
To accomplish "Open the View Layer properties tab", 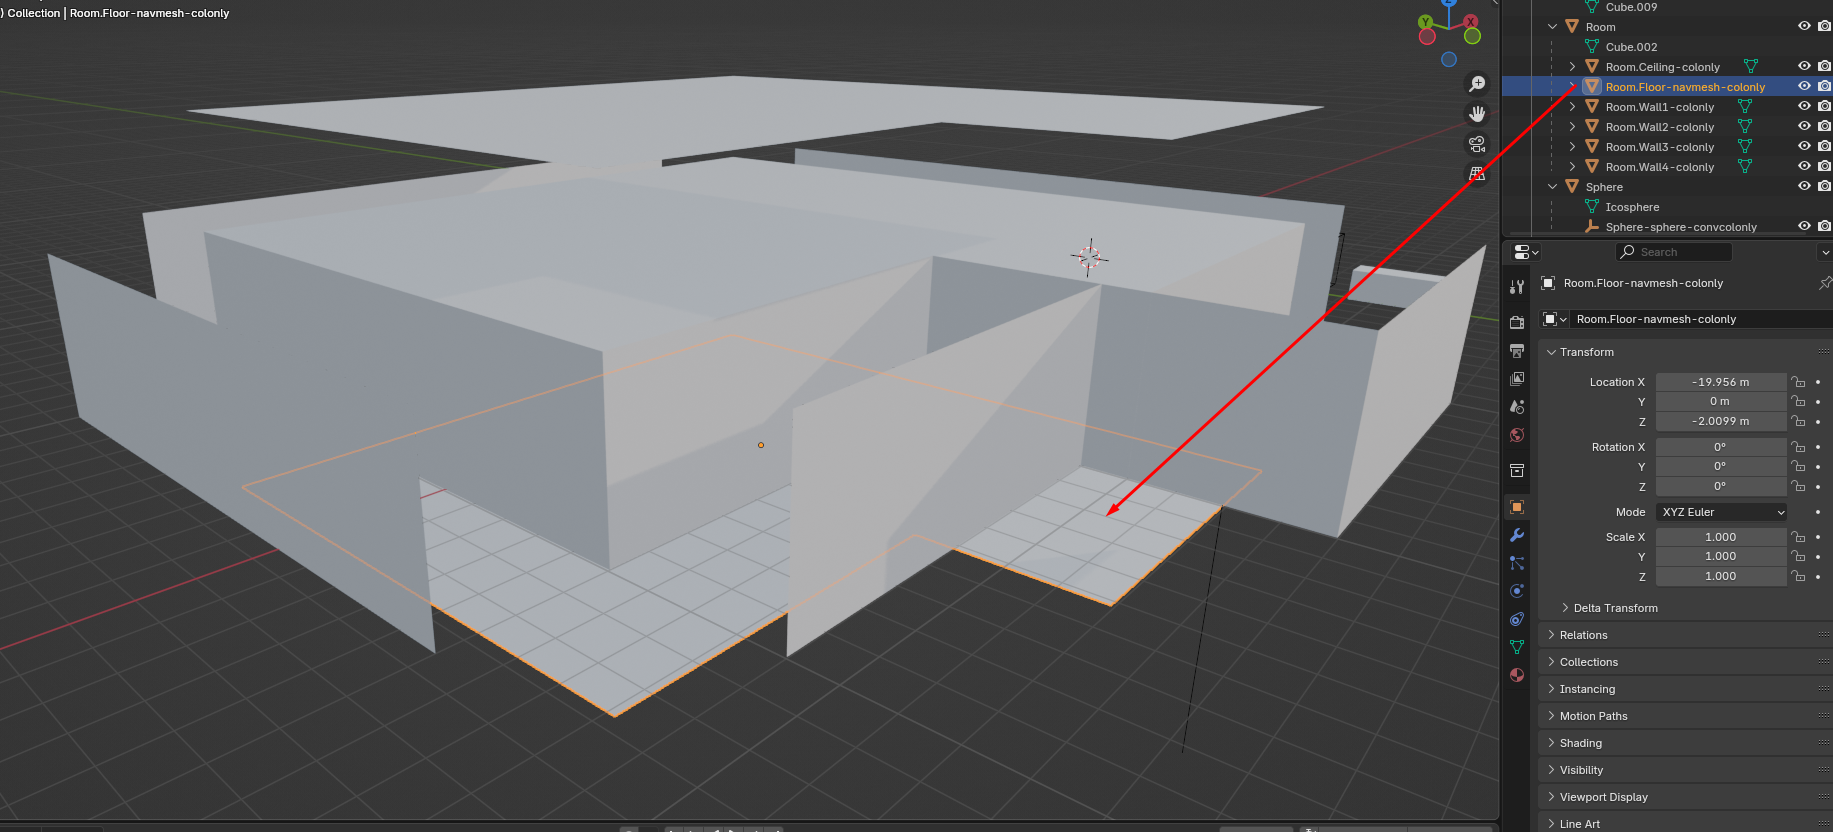I will tap(1517, 379).
